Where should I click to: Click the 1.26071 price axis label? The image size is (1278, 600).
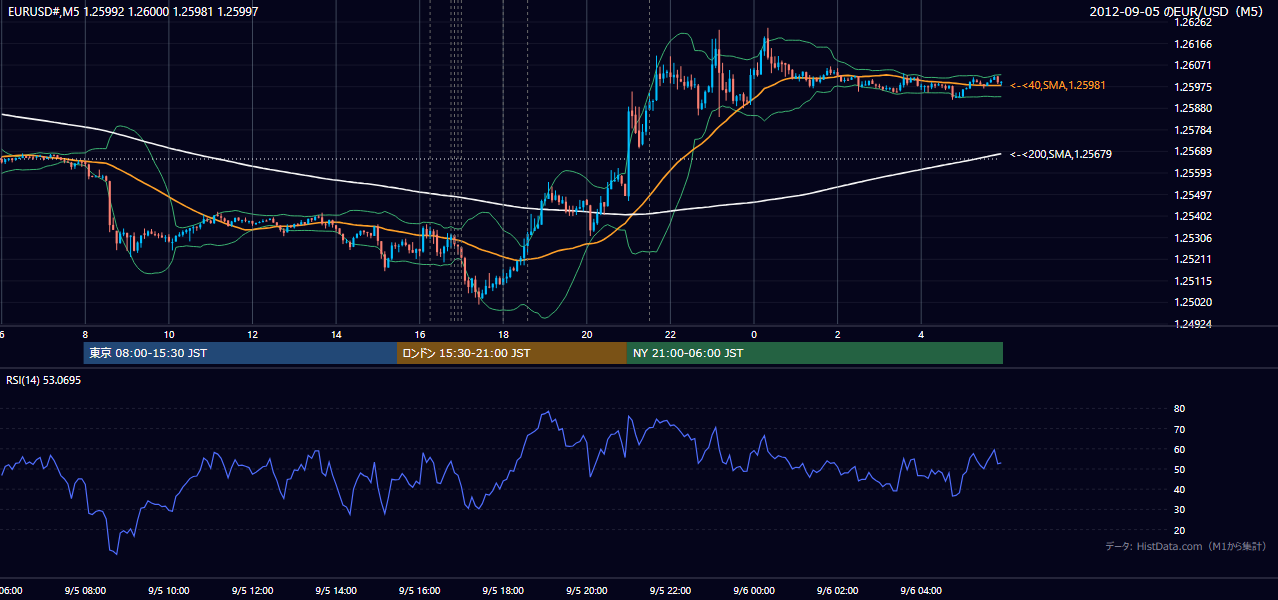(x=1193, y=65)
